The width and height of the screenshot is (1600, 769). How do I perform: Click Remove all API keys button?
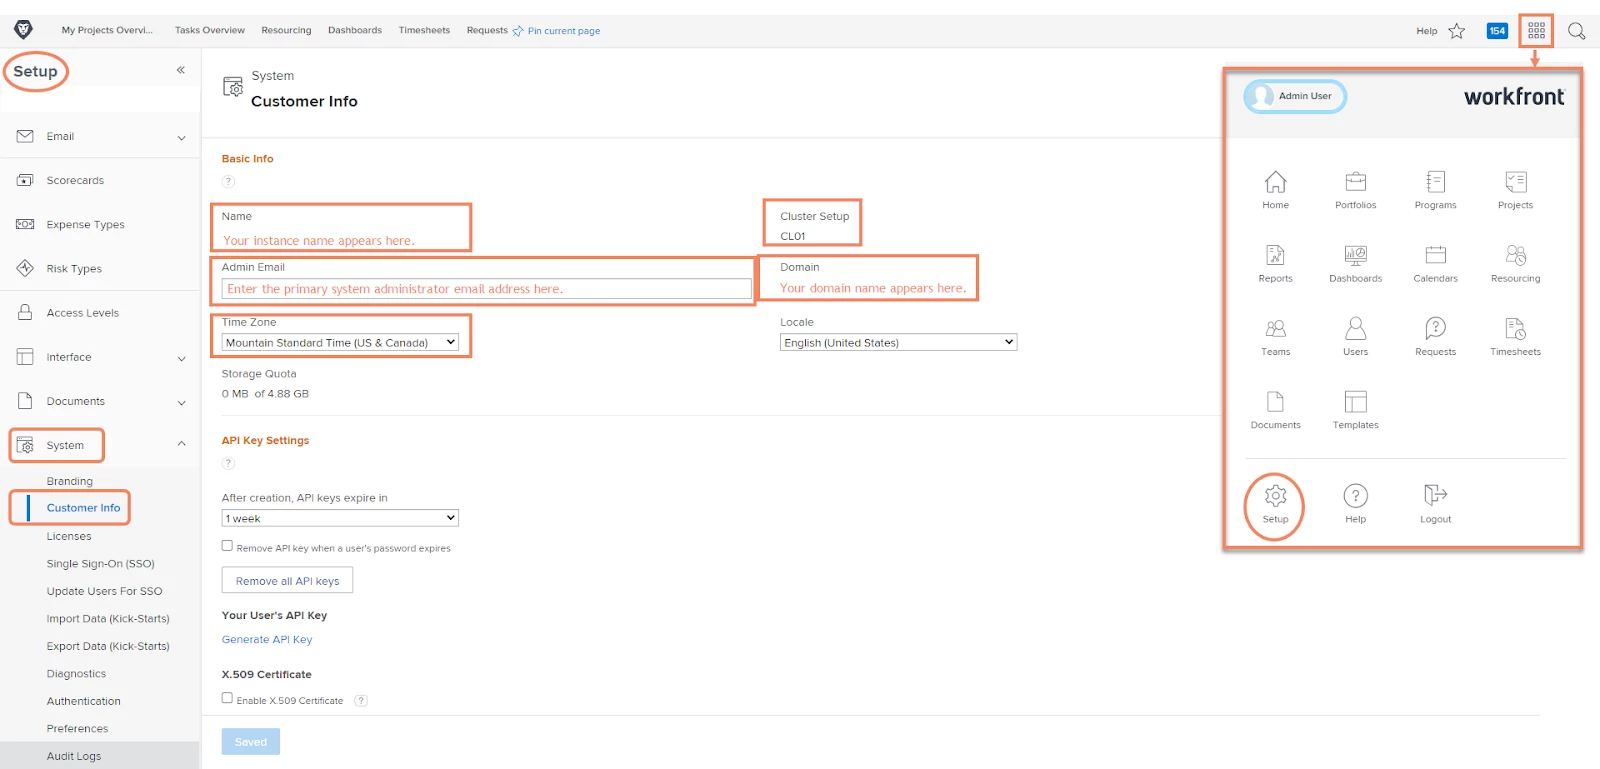click(x=287, y=581)
